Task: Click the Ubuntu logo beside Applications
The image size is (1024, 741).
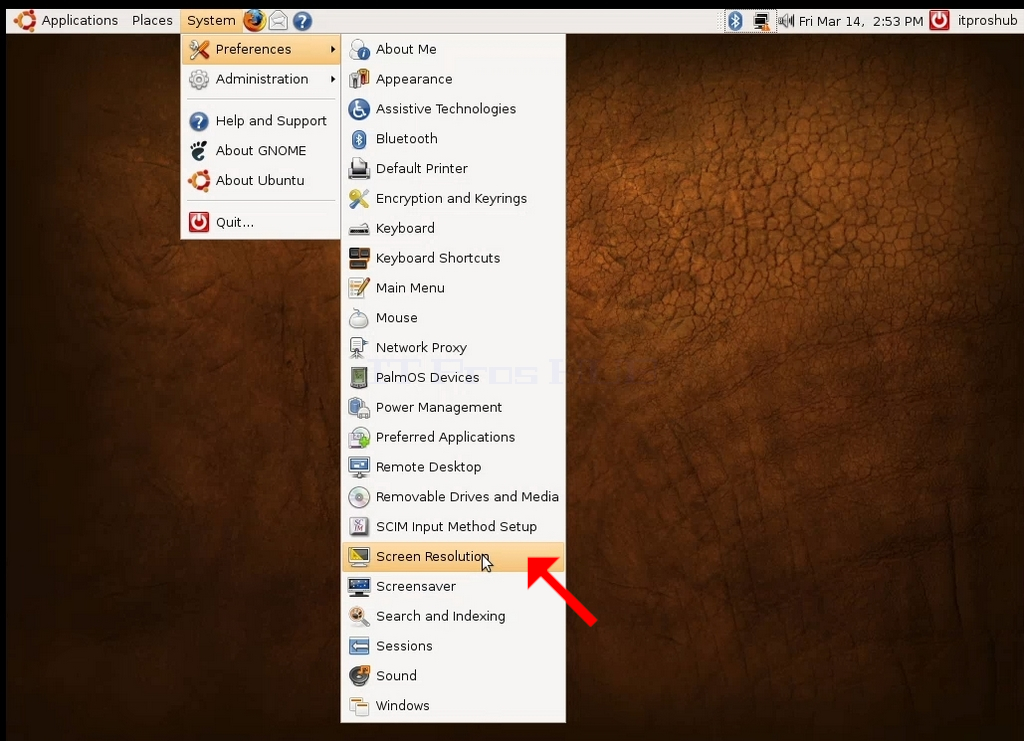Action: pos(25,21)
